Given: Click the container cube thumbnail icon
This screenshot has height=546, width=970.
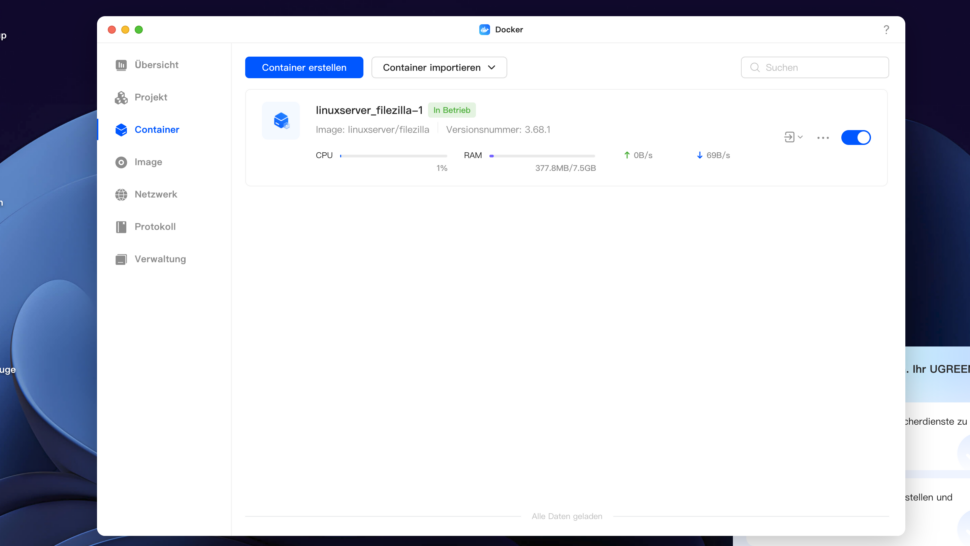Looking at the screenshot, I should pyautogui.click(x=281, y=121).
